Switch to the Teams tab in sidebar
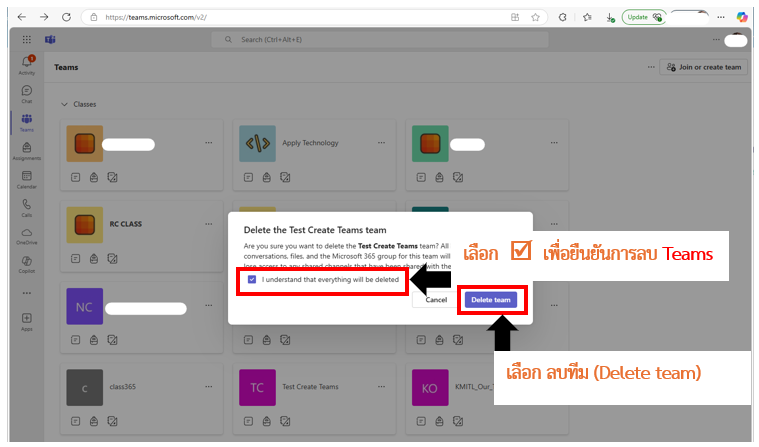The image size is (759, 447). (x=26, y=121)
